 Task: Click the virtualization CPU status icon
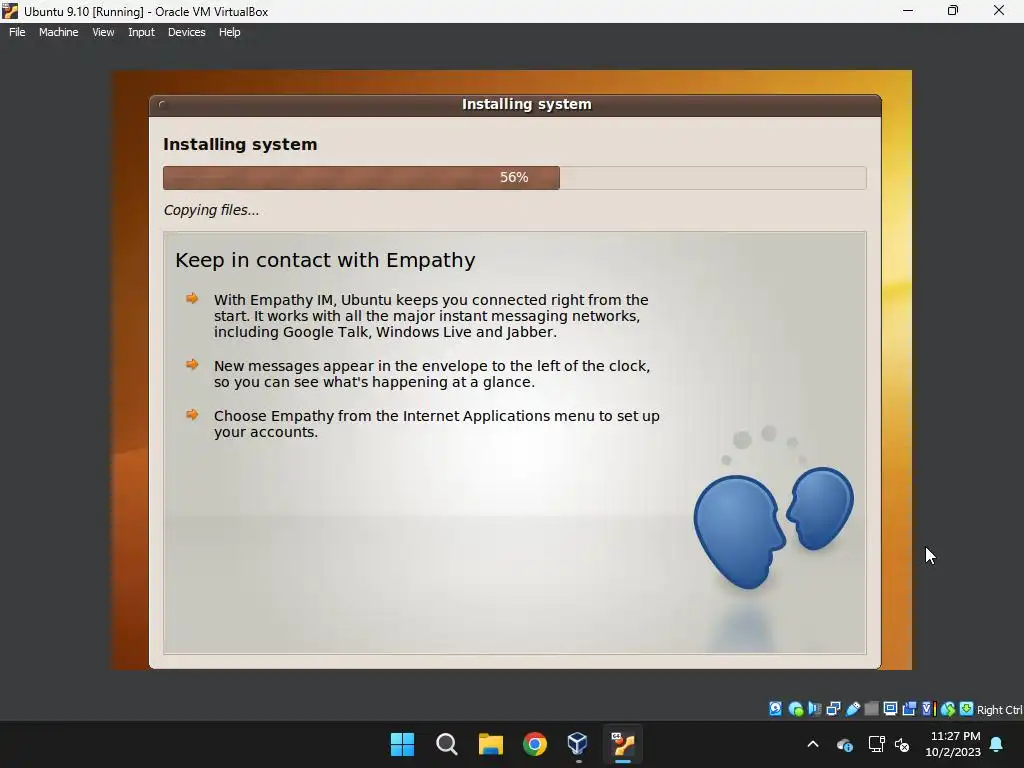pyautogui.click(x=929, y=709)
